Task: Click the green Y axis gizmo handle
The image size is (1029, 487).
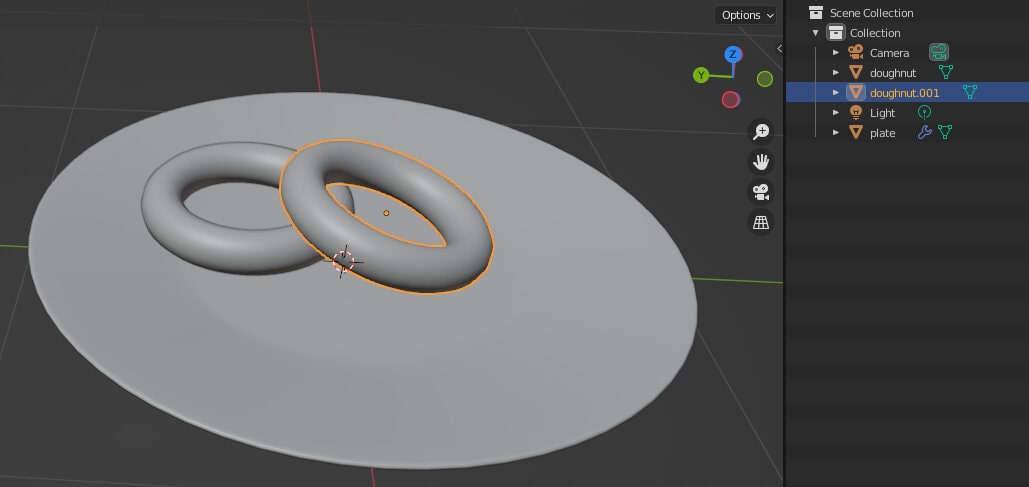Action: [701, 75]
